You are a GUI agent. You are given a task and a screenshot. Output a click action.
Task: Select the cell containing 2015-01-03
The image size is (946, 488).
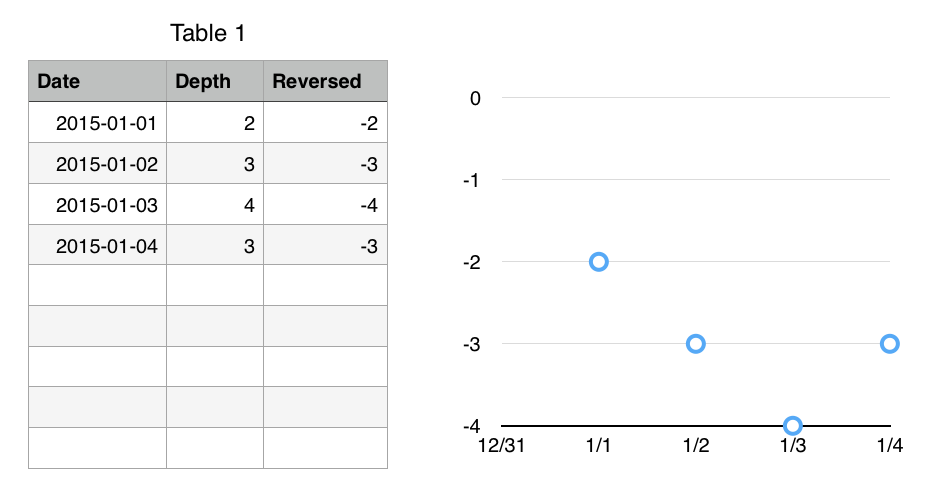point(98,204)
